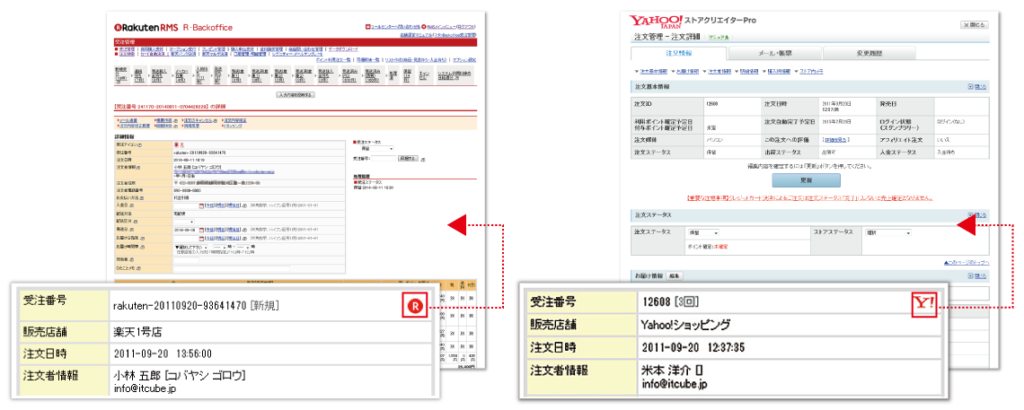Click the order time 2011-09-20 12:37:35
Image resolution: width=1024 pixels, height=410 pixels.
pyautogui.click(x=692, y=346)
